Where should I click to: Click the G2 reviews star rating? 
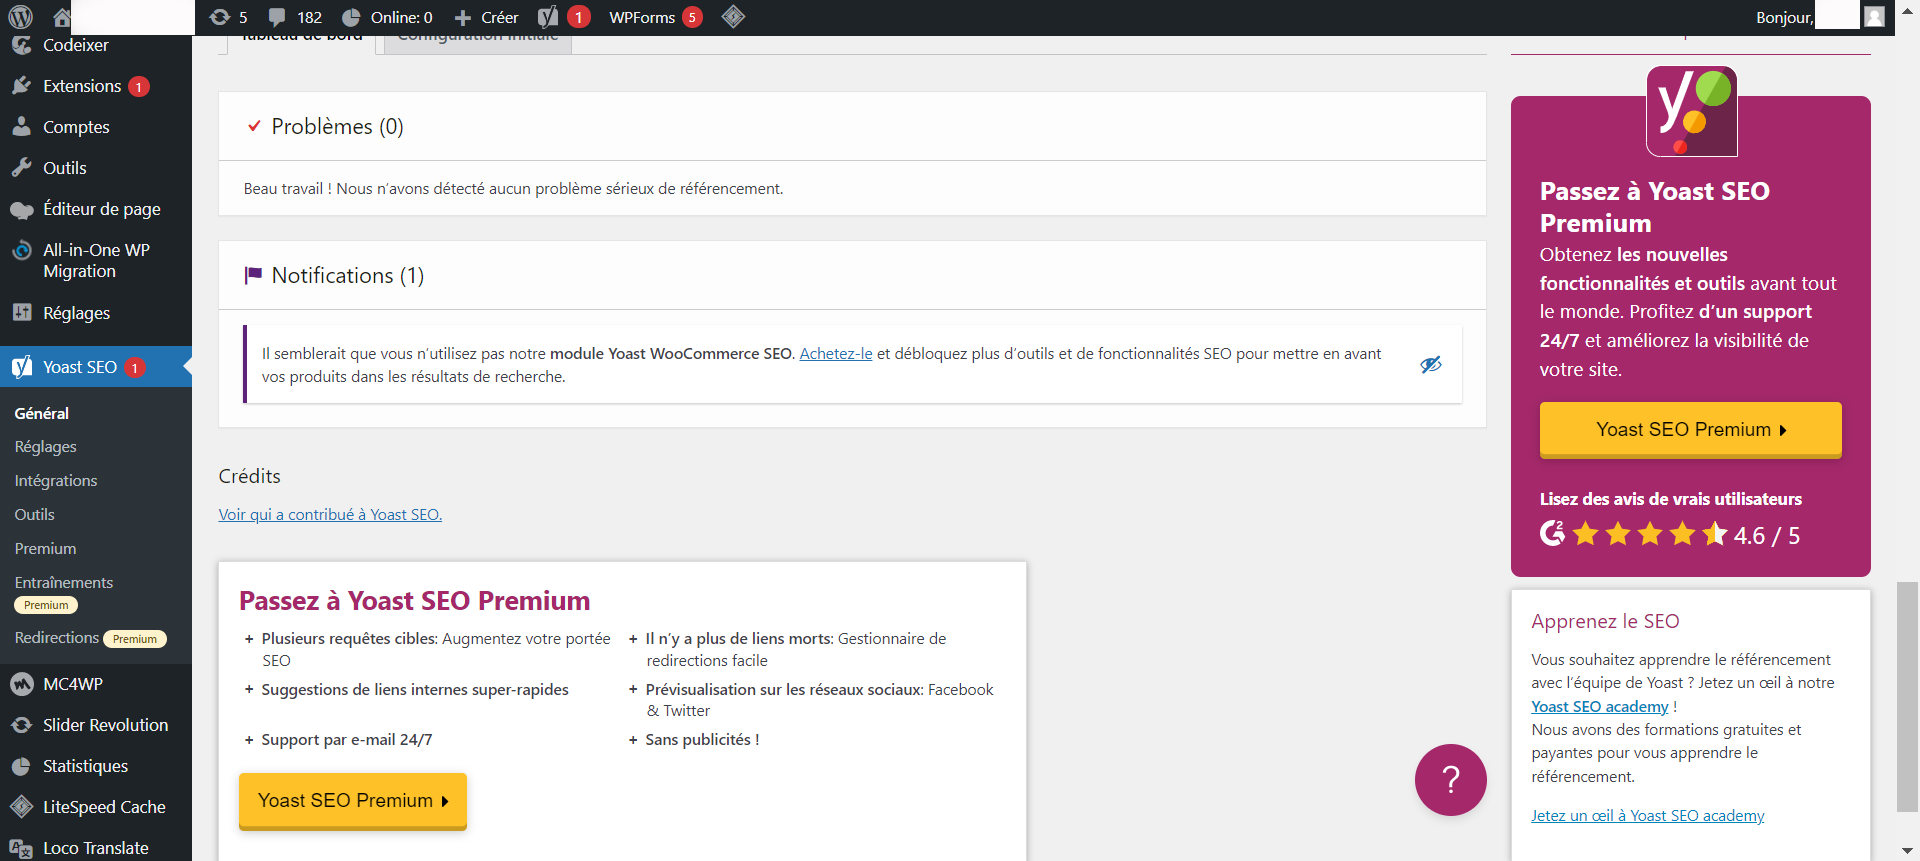[1669, 535]
